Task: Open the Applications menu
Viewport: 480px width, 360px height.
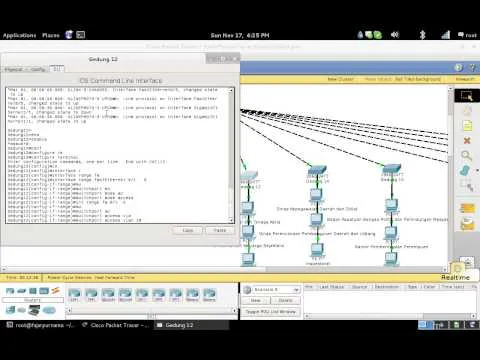Action: click(19, 35)
